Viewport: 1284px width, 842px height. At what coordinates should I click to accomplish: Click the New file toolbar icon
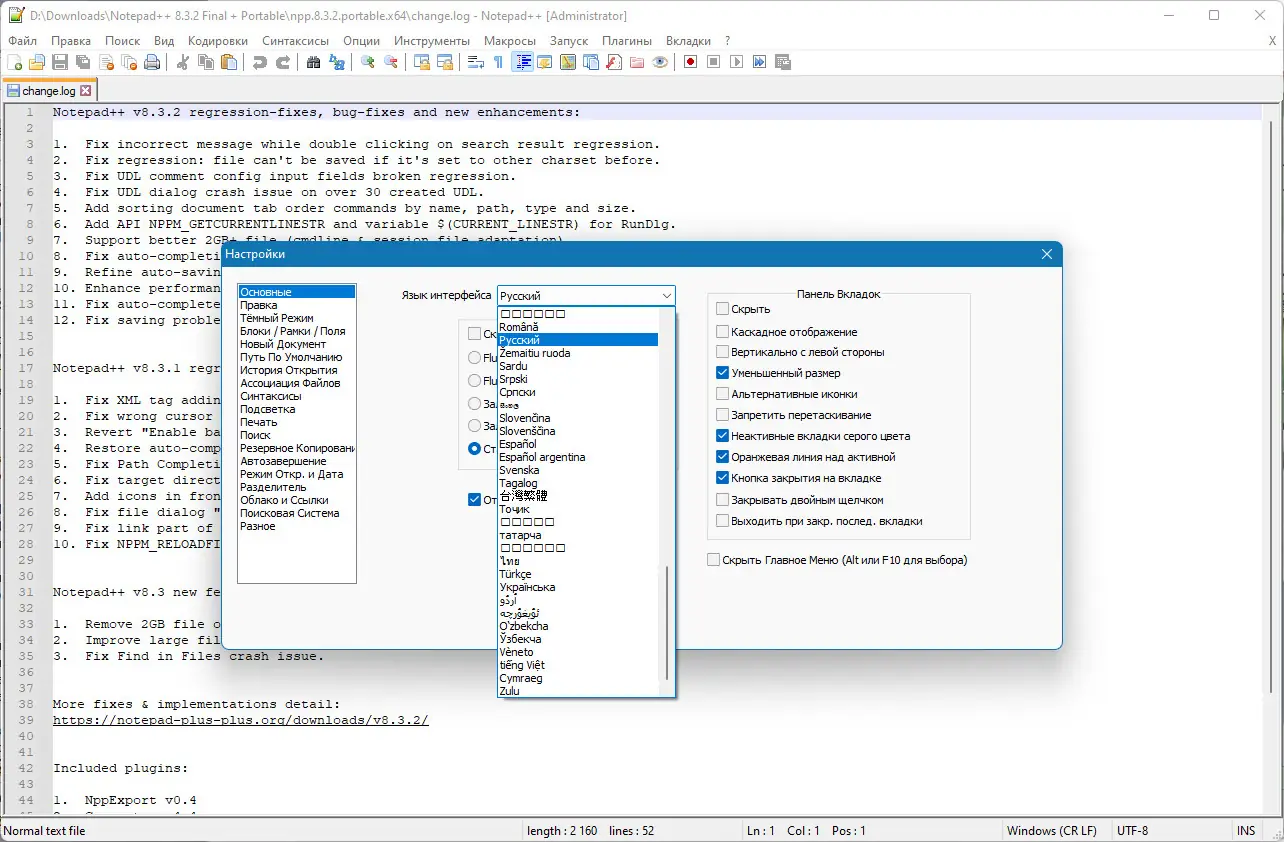tap(15, 62)
